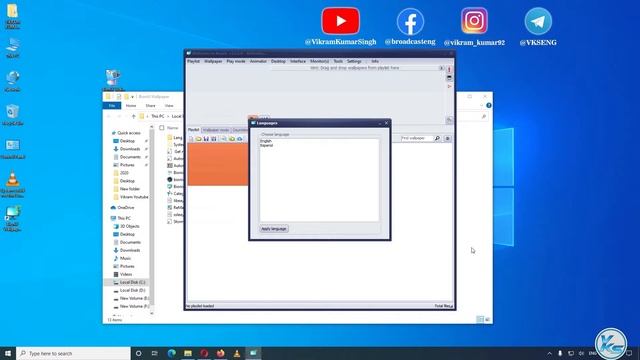Select English in the language list

266,141
